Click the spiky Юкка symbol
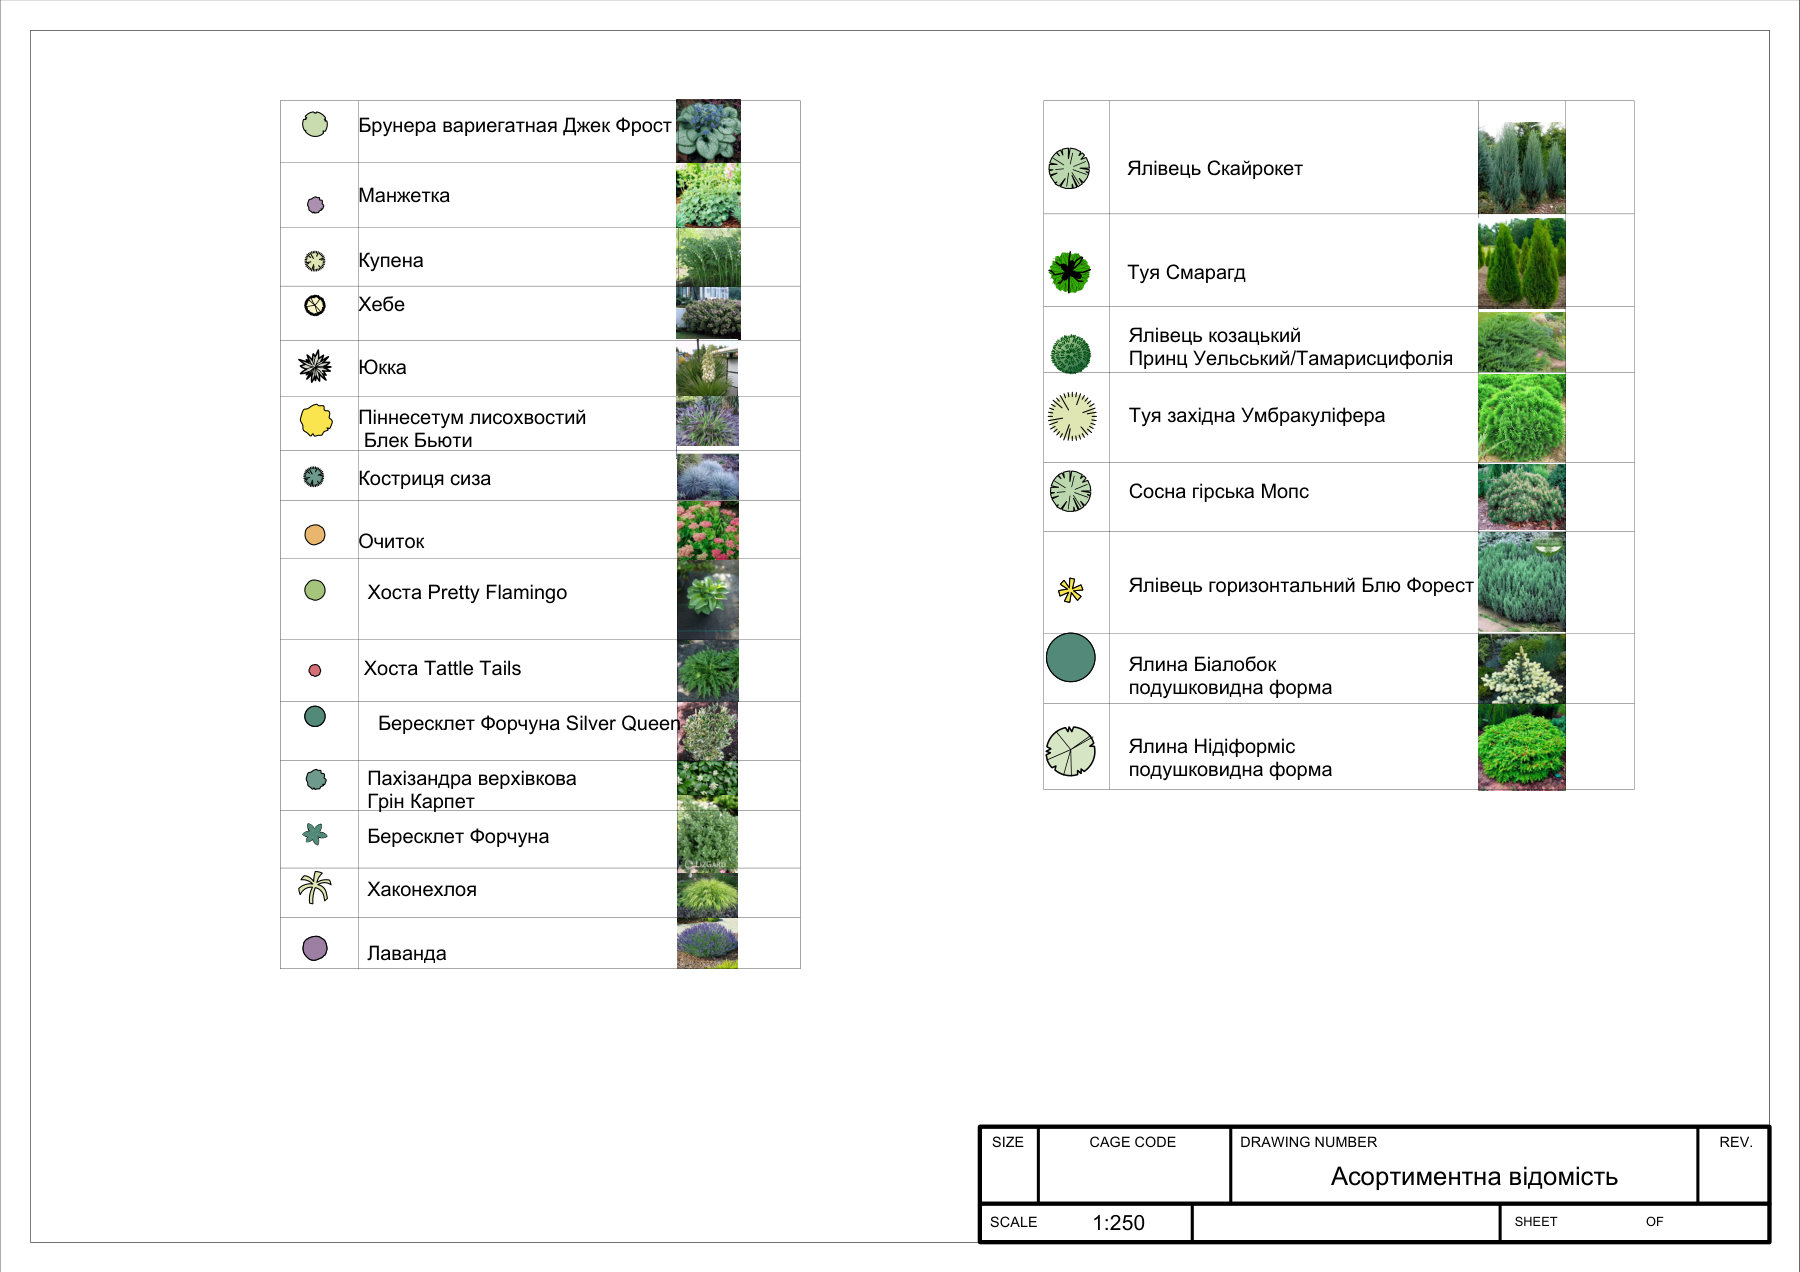 315,367
